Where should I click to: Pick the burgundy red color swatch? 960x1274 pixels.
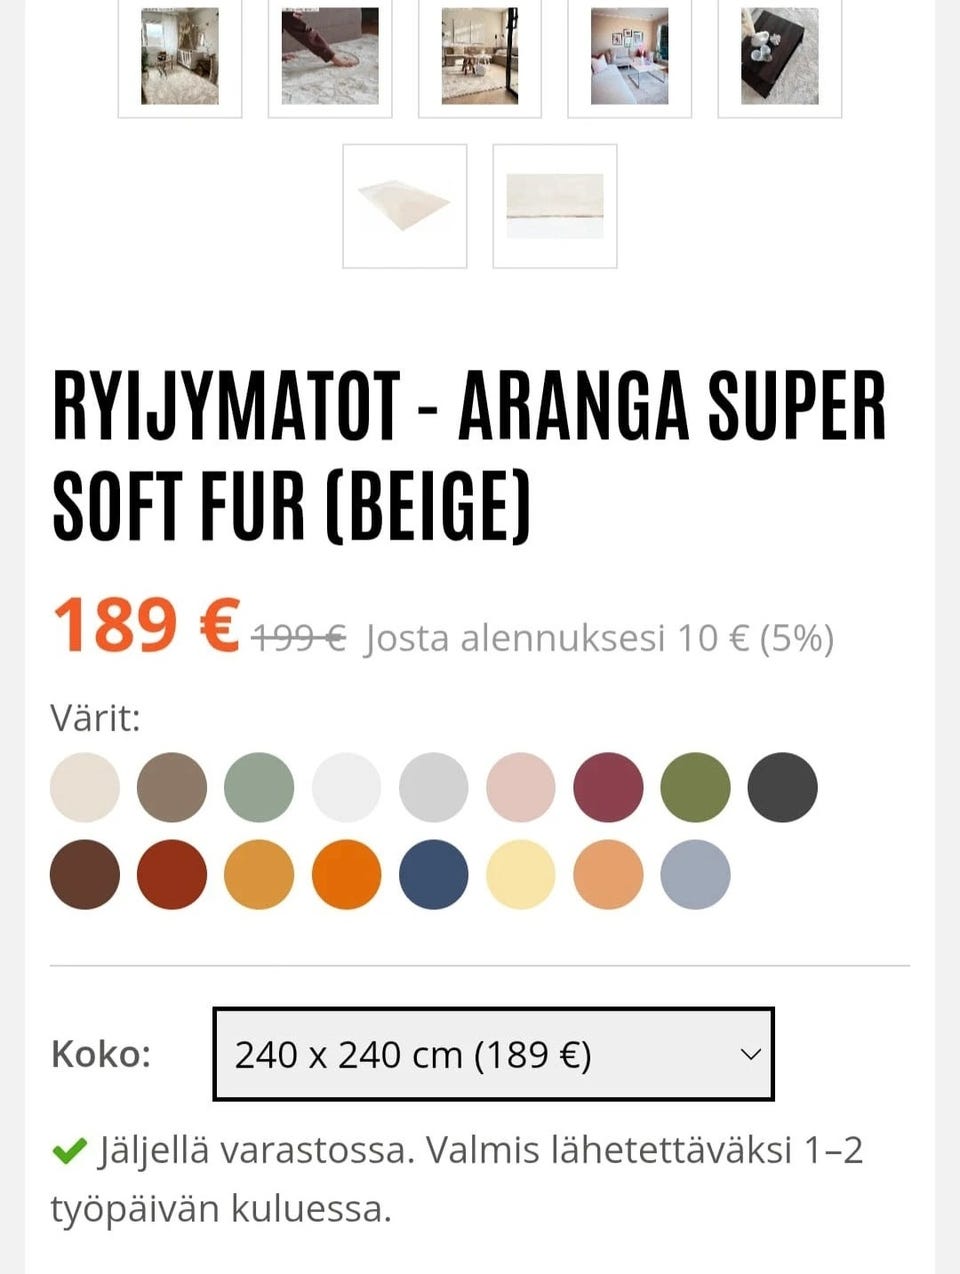pyautogui.click(x=608, y=788)
